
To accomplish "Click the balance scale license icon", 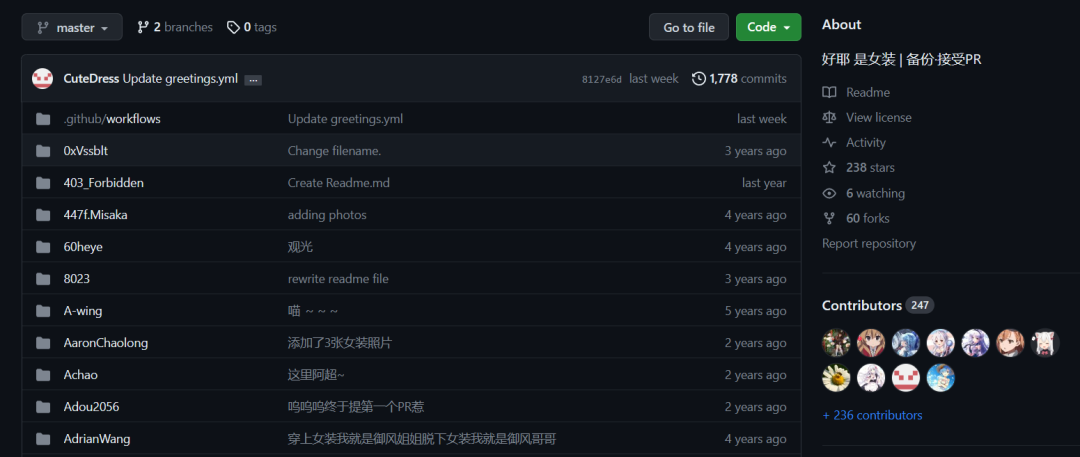I will (x=829, y=117).
